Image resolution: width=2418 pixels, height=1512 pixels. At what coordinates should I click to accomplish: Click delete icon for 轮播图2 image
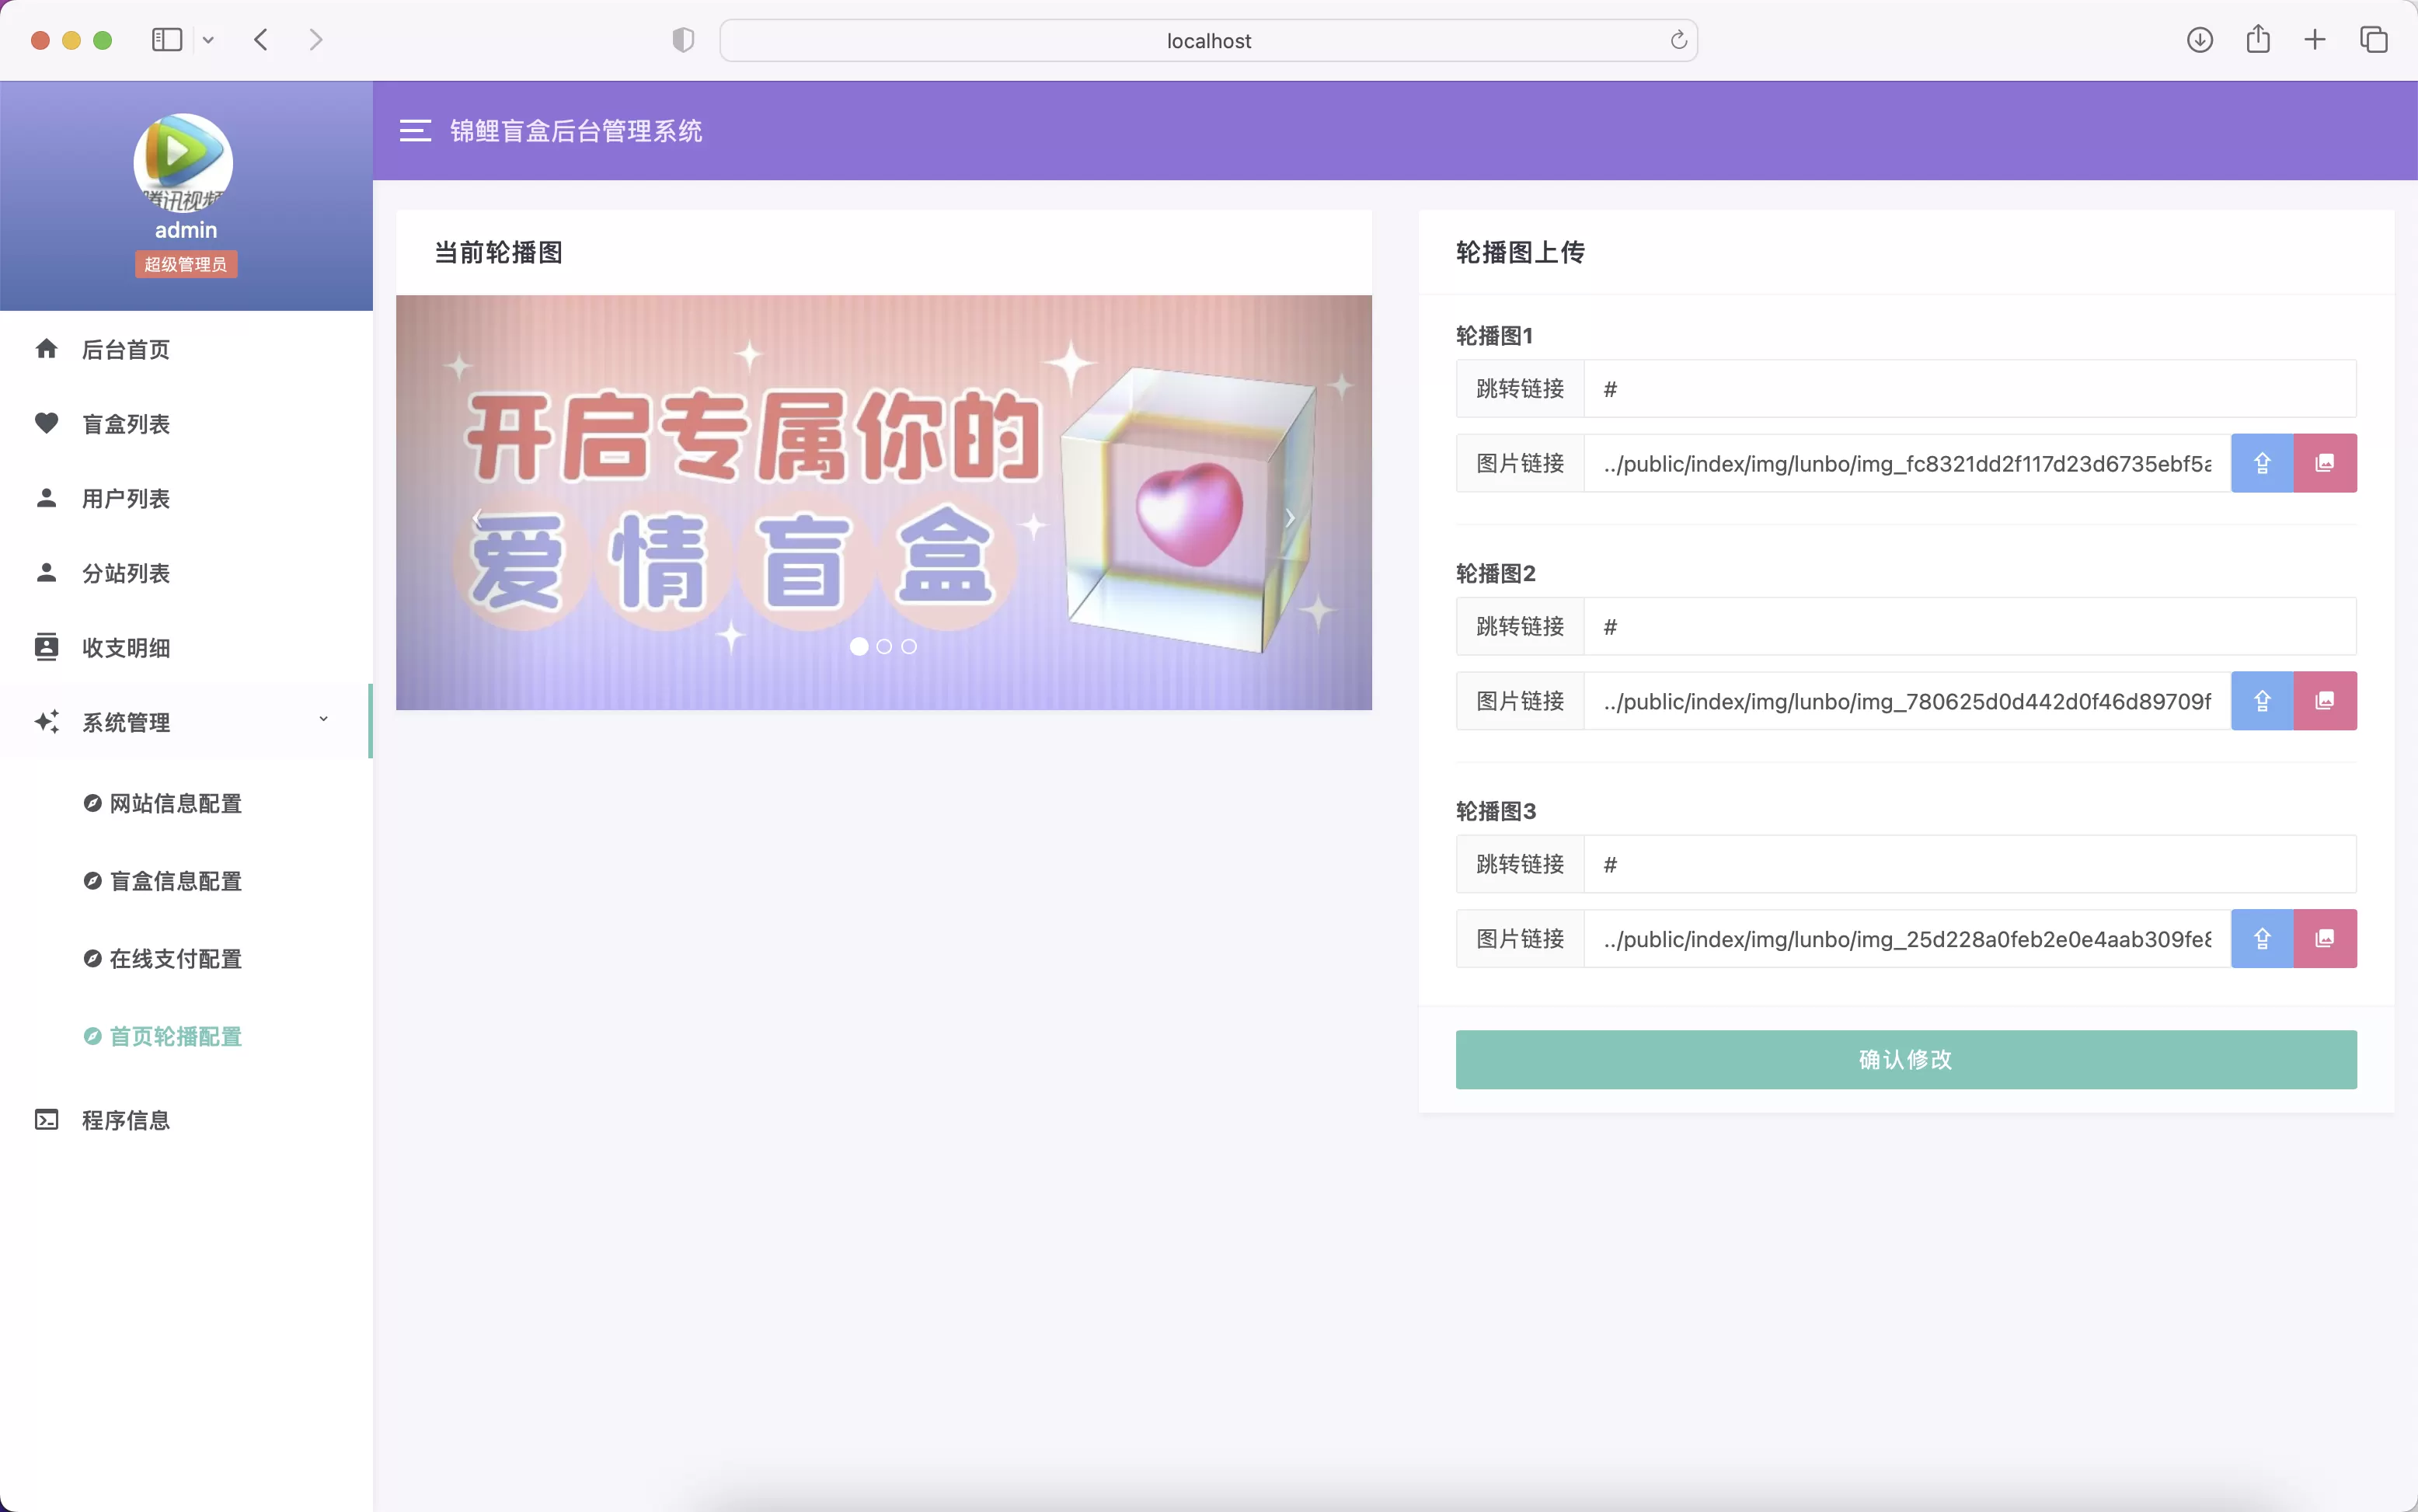click(x=2324, y=700)
